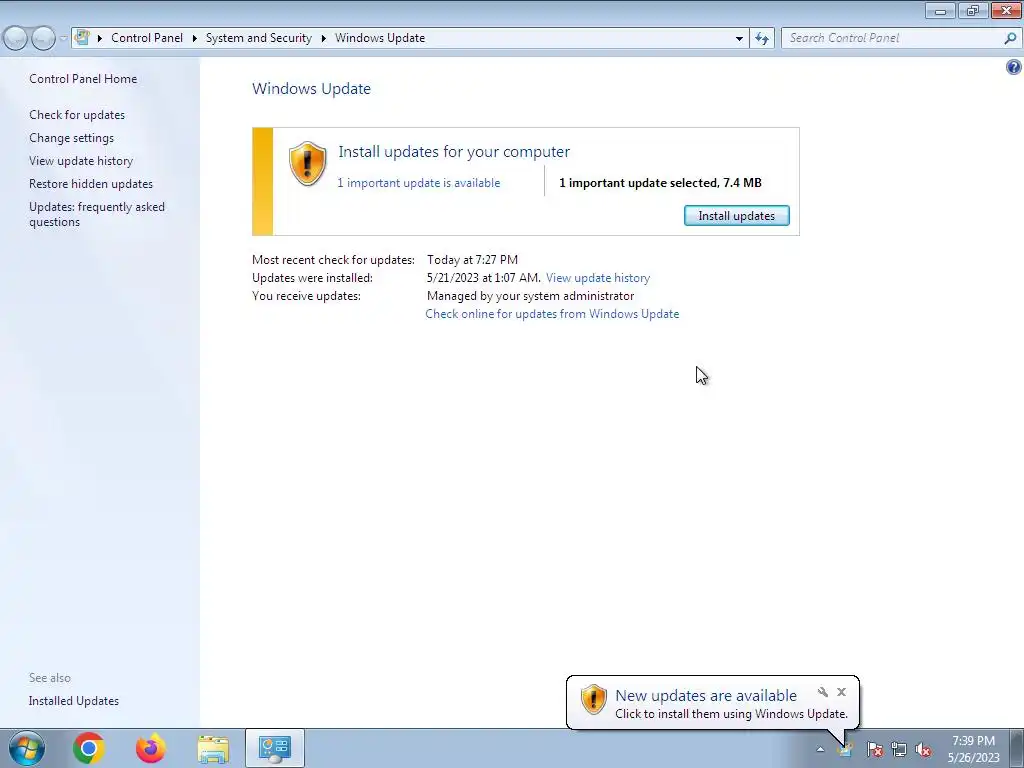
Task: Launch Google Chrome from taskbar
Action: pyautogui.click(x=89, y=748)
